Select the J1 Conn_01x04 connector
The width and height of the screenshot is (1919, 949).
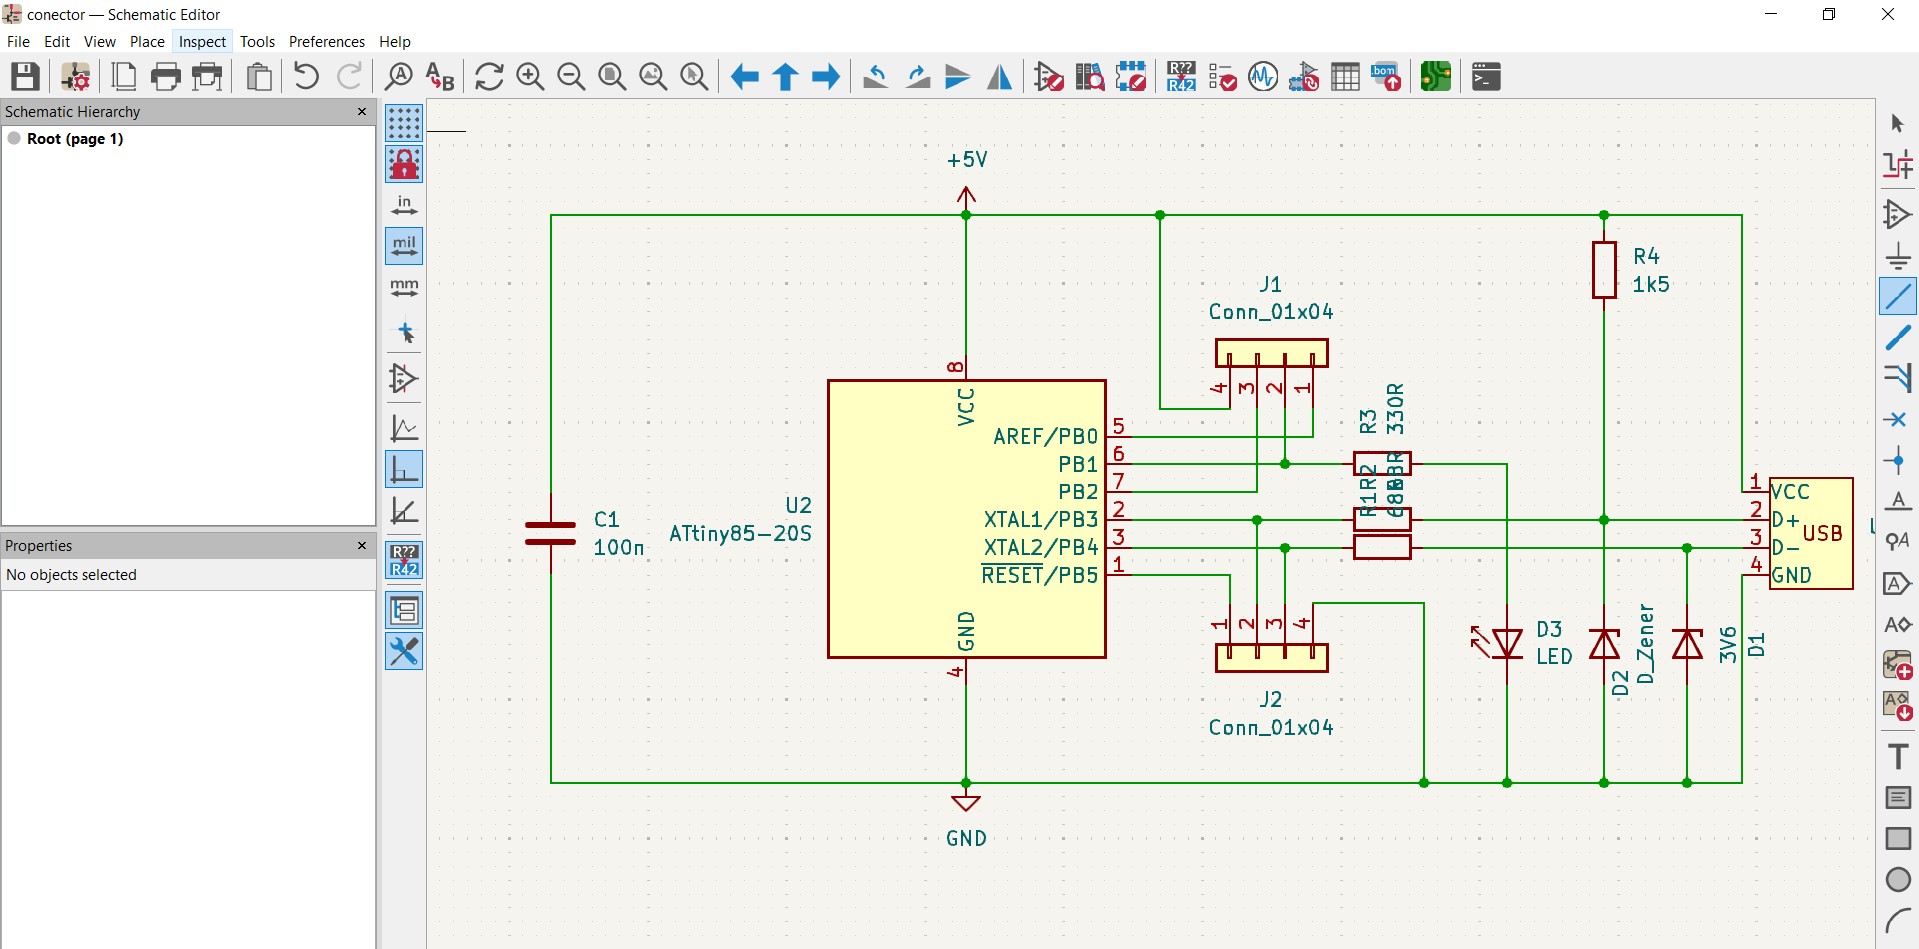[1271, 353]
